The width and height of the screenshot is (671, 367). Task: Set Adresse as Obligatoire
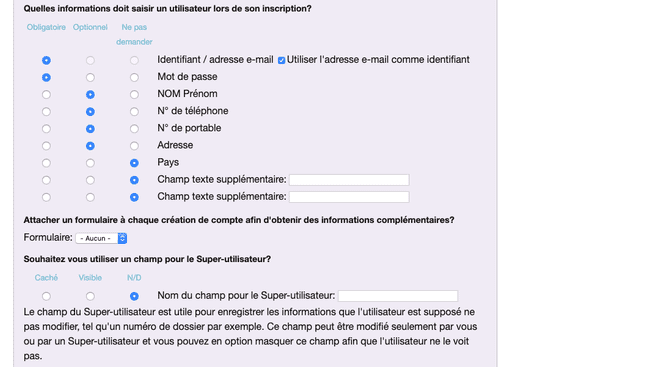click(46, 146)
